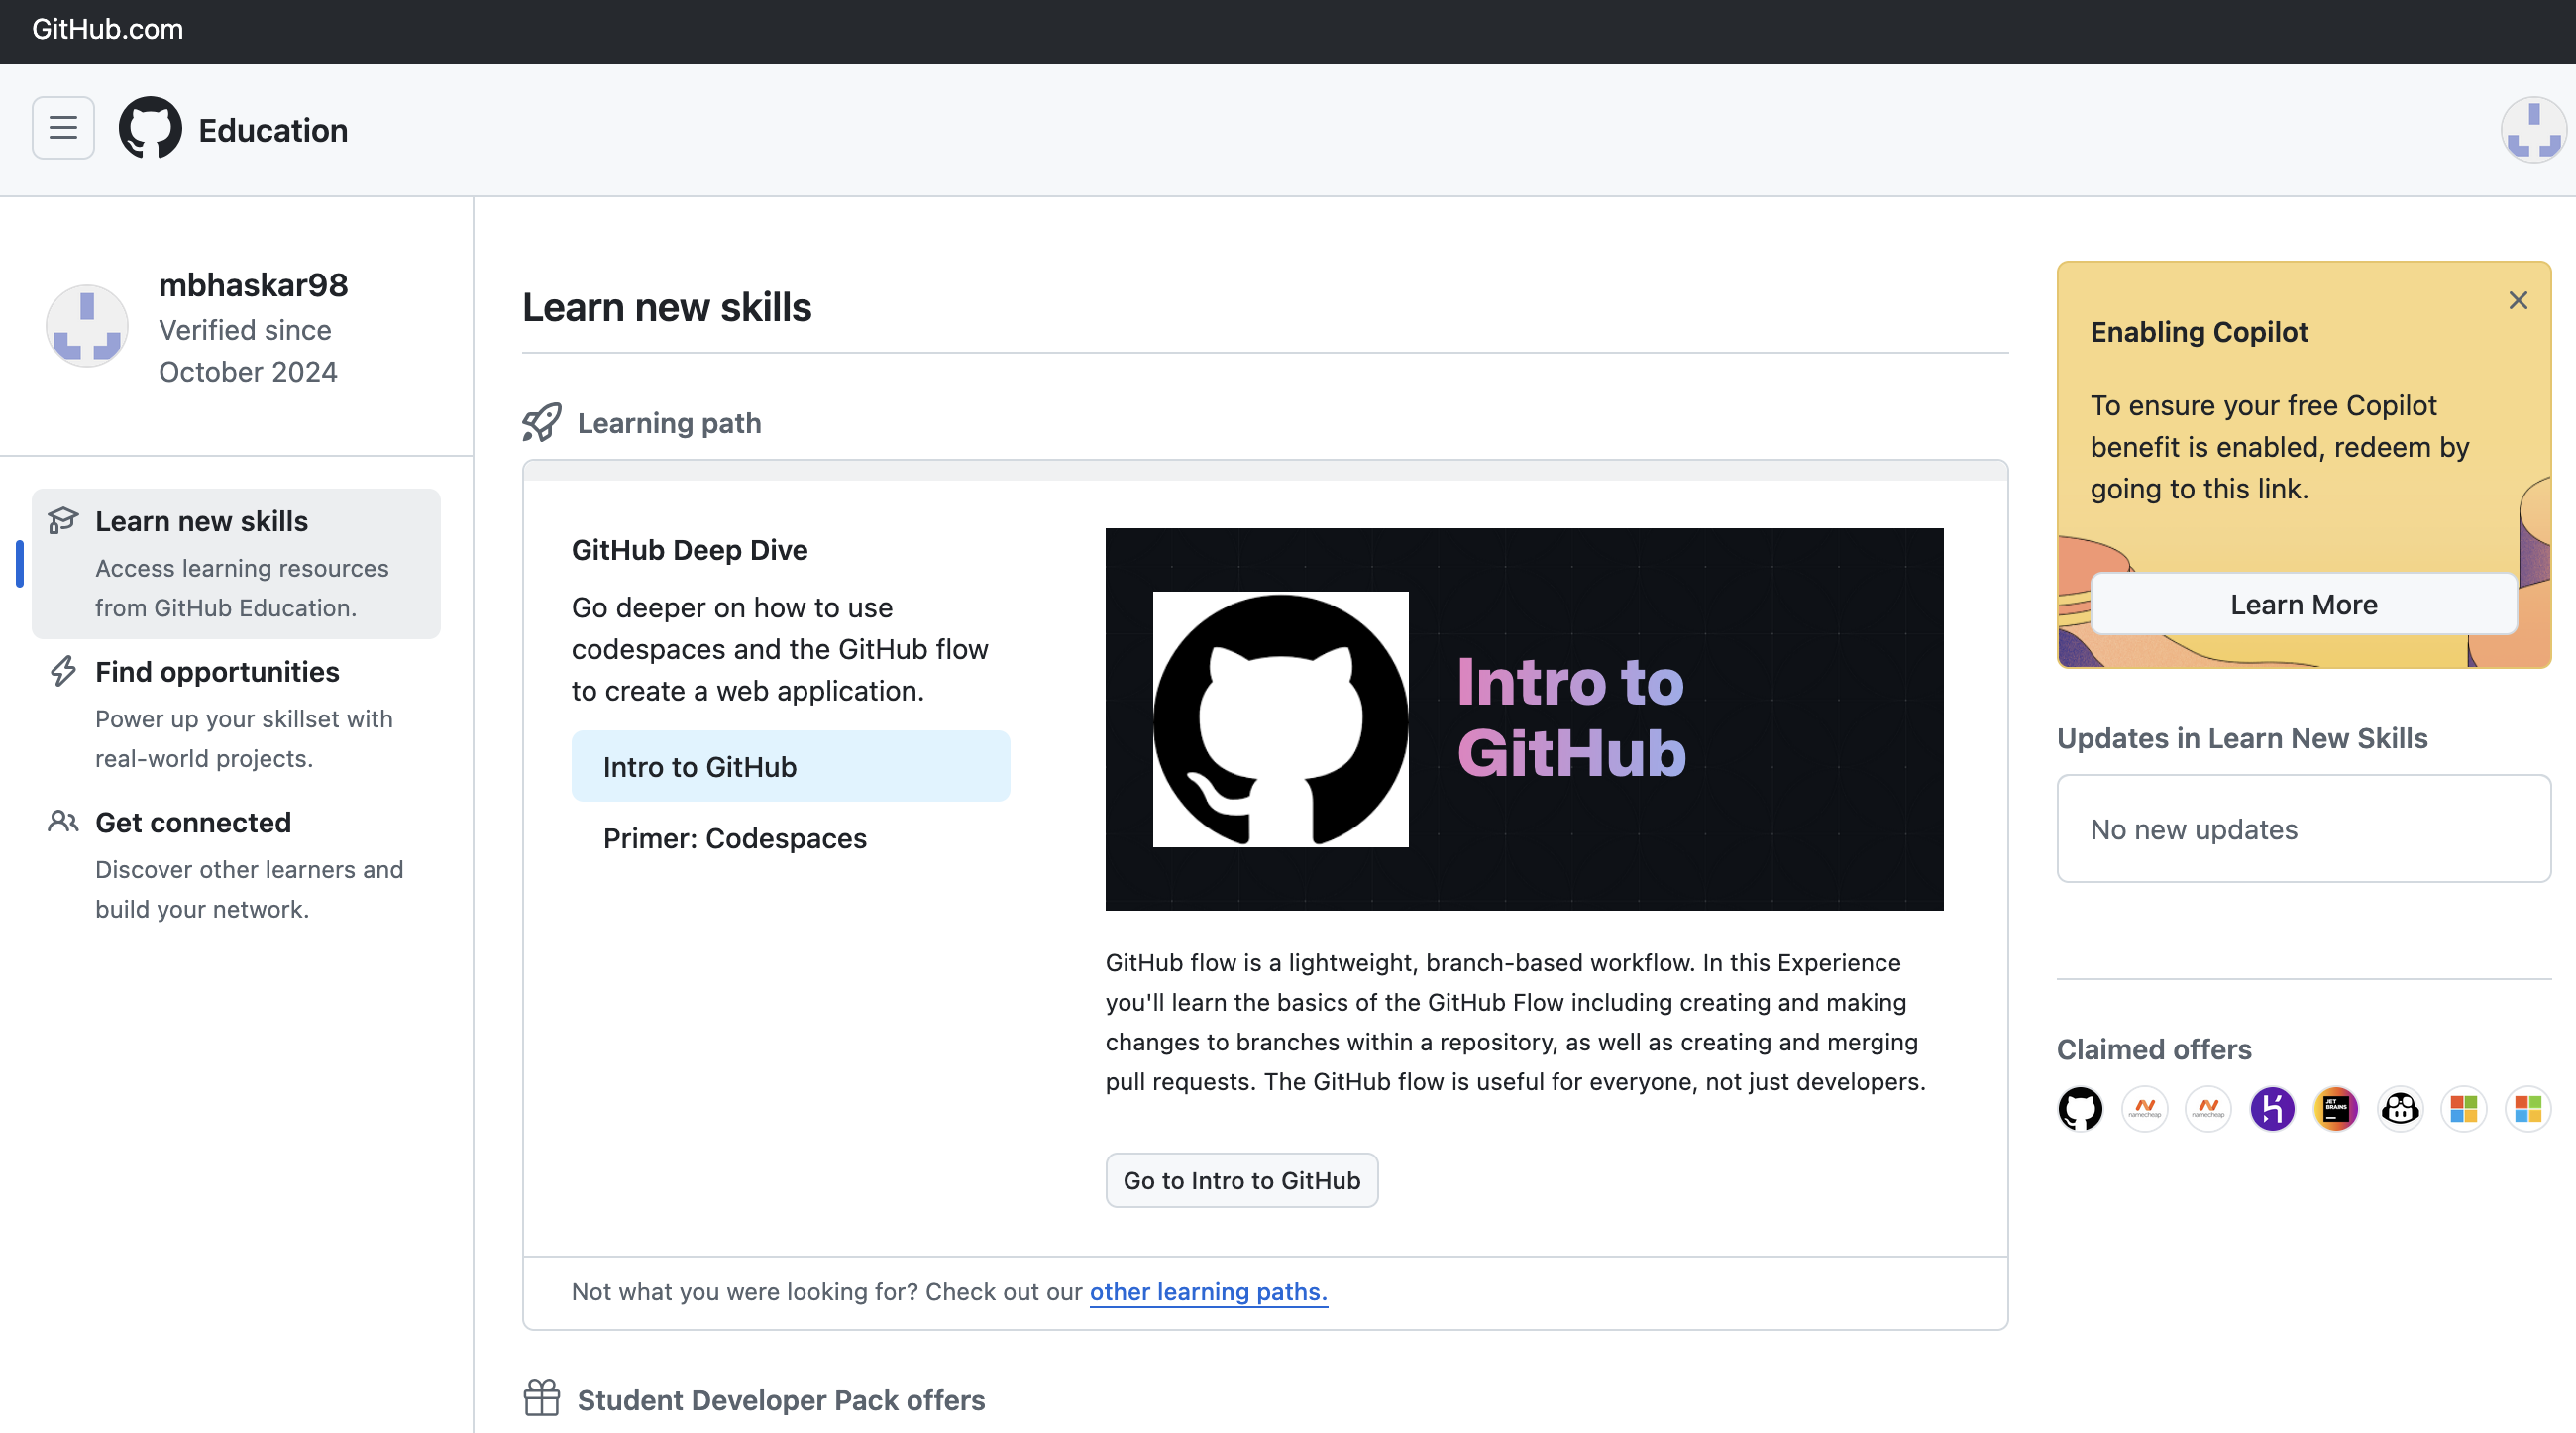This screenshot has width=2576, height=1433.
Task: Select the Intro to GitHub tab
Action: tap(790, 766)
